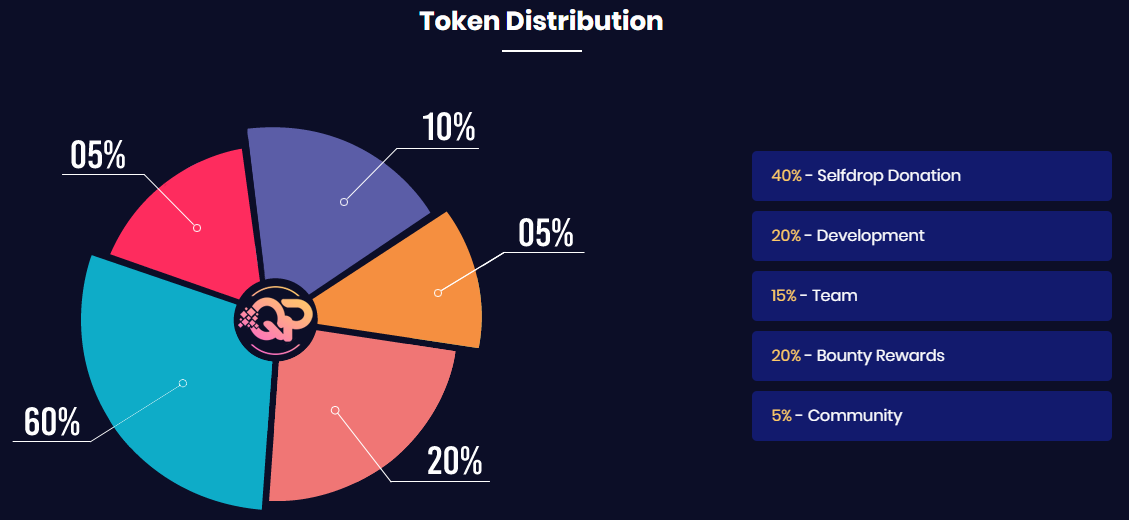Select the orange pie slice
Image resolution: width=1129 pixels, height=520 pixels.
[420, 285]
